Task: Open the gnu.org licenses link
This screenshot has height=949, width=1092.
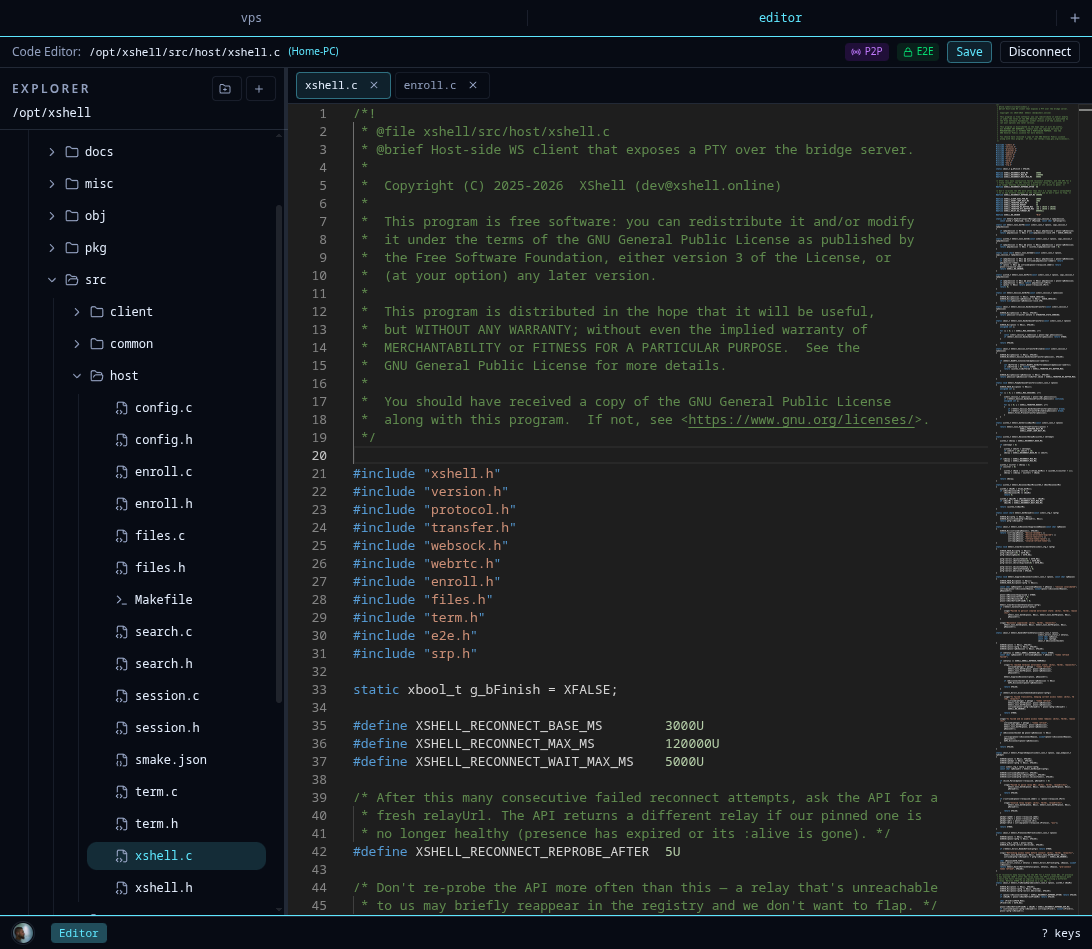Action: (801, 419)
